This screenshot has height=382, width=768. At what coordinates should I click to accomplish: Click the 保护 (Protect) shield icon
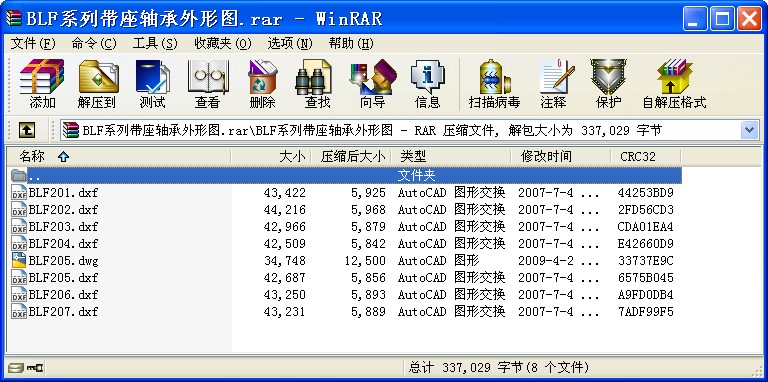608,84
